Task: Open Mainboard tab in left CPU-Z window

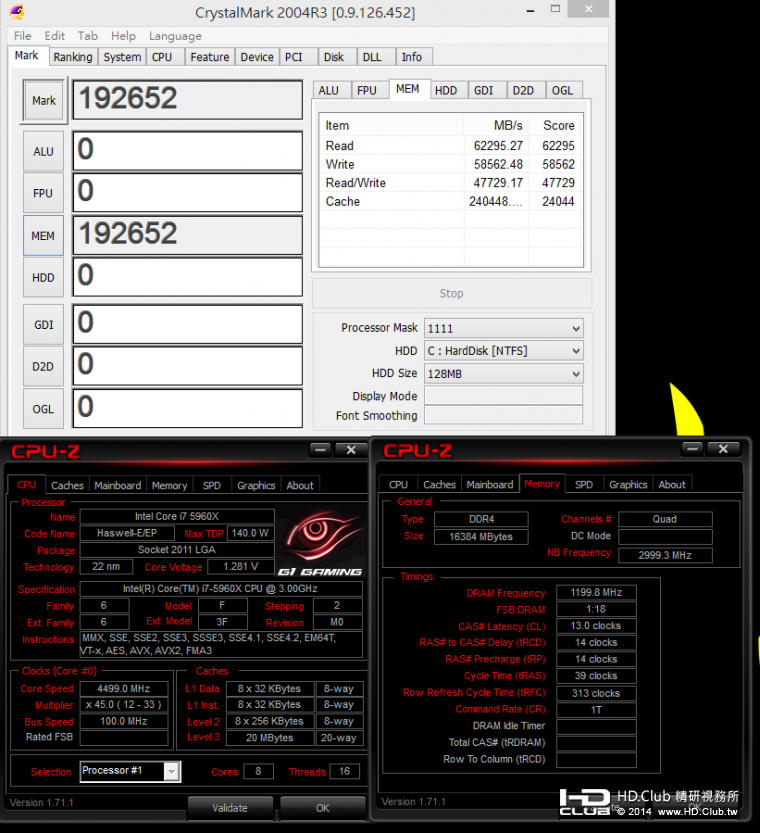Action: [x=118, y=485]
